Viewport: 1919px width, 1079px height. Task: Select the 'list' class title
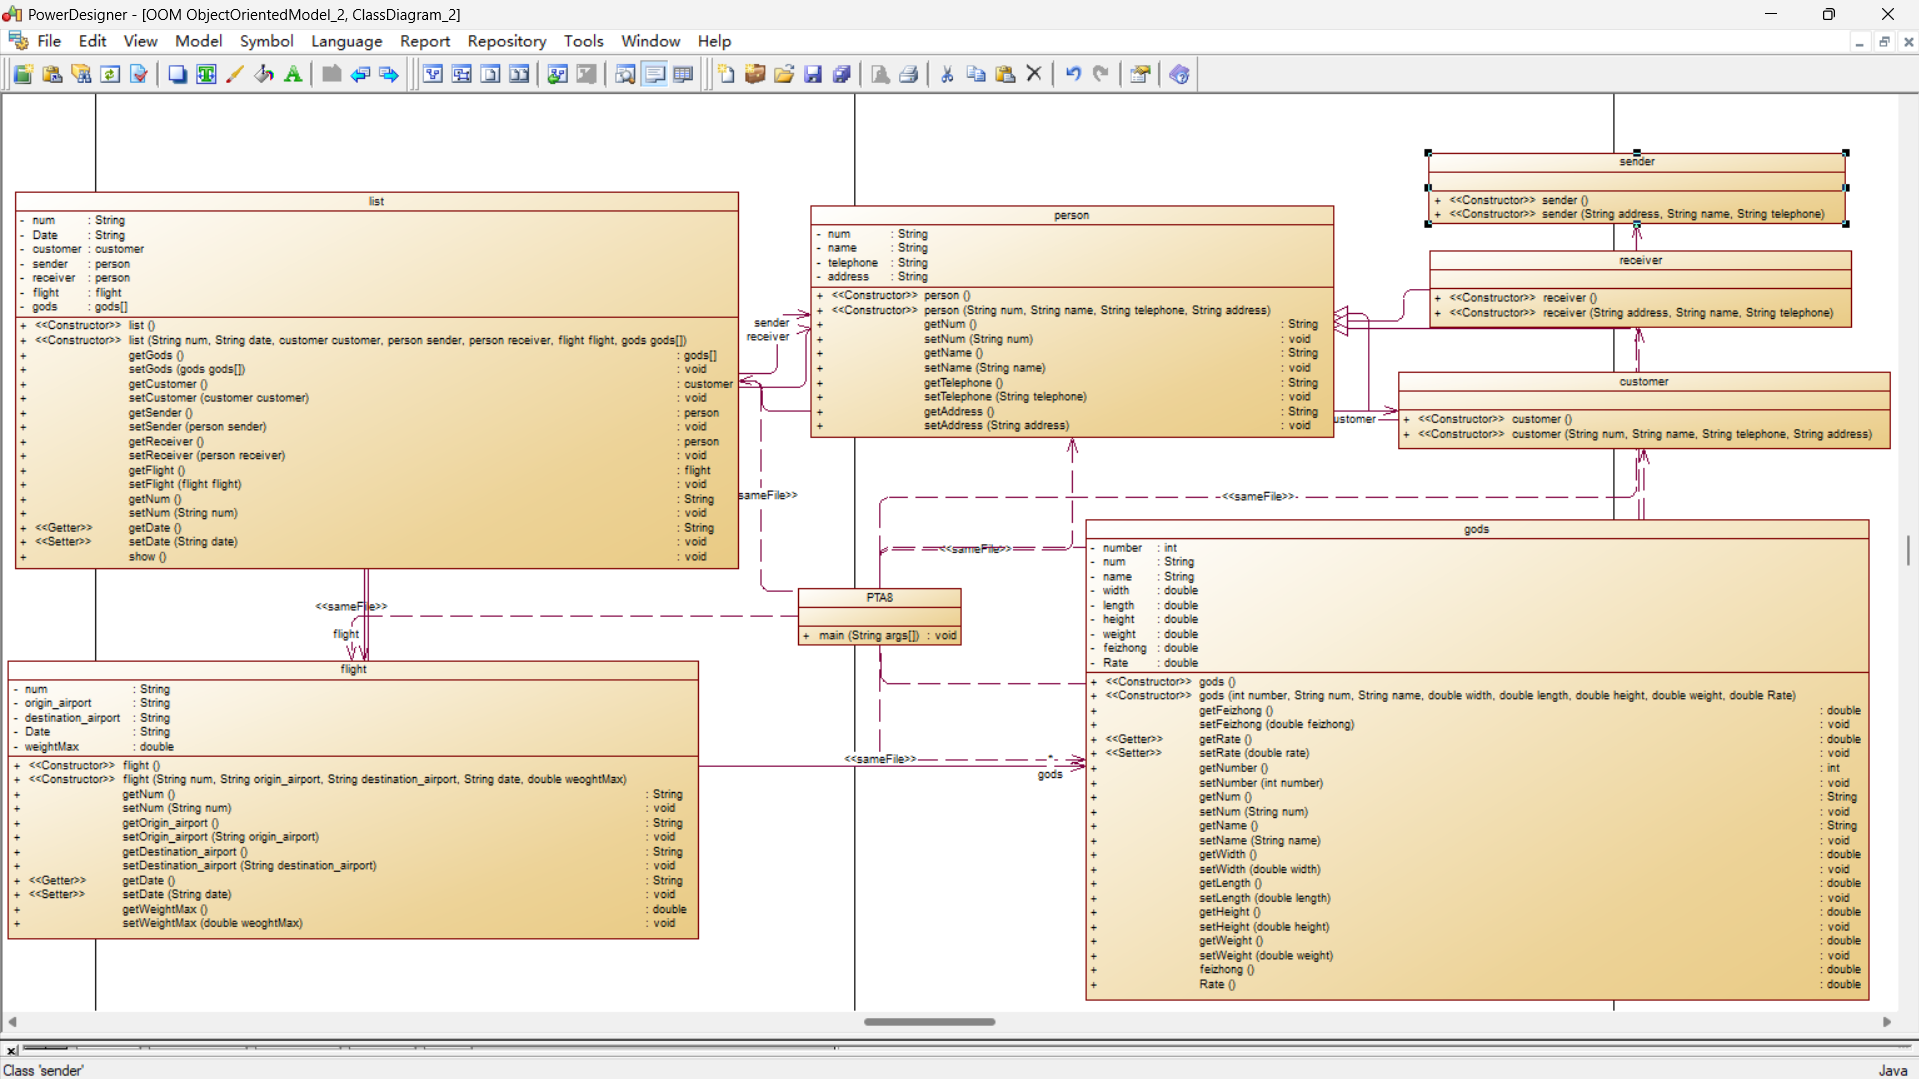pos(376,201)
